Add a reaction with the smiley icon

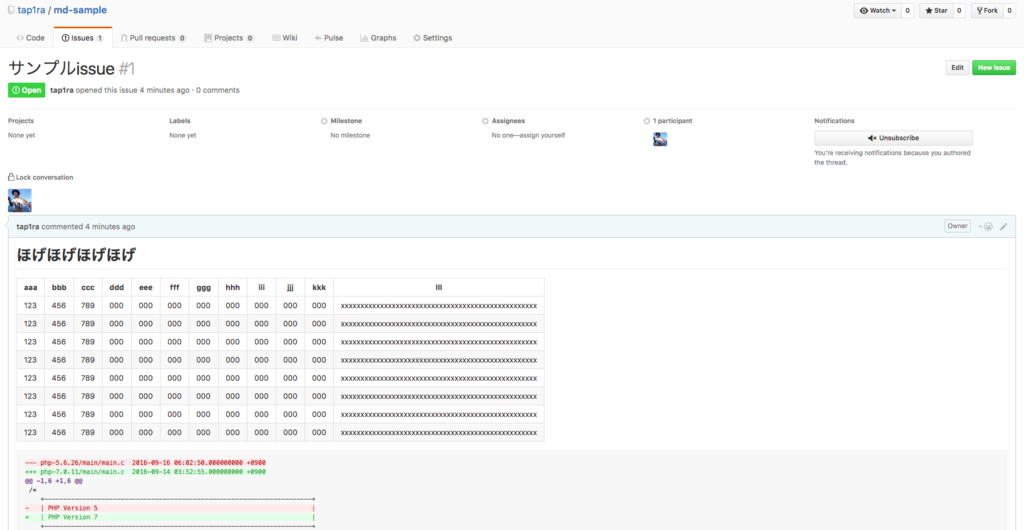pyautogui.click(x=986, y=226)
